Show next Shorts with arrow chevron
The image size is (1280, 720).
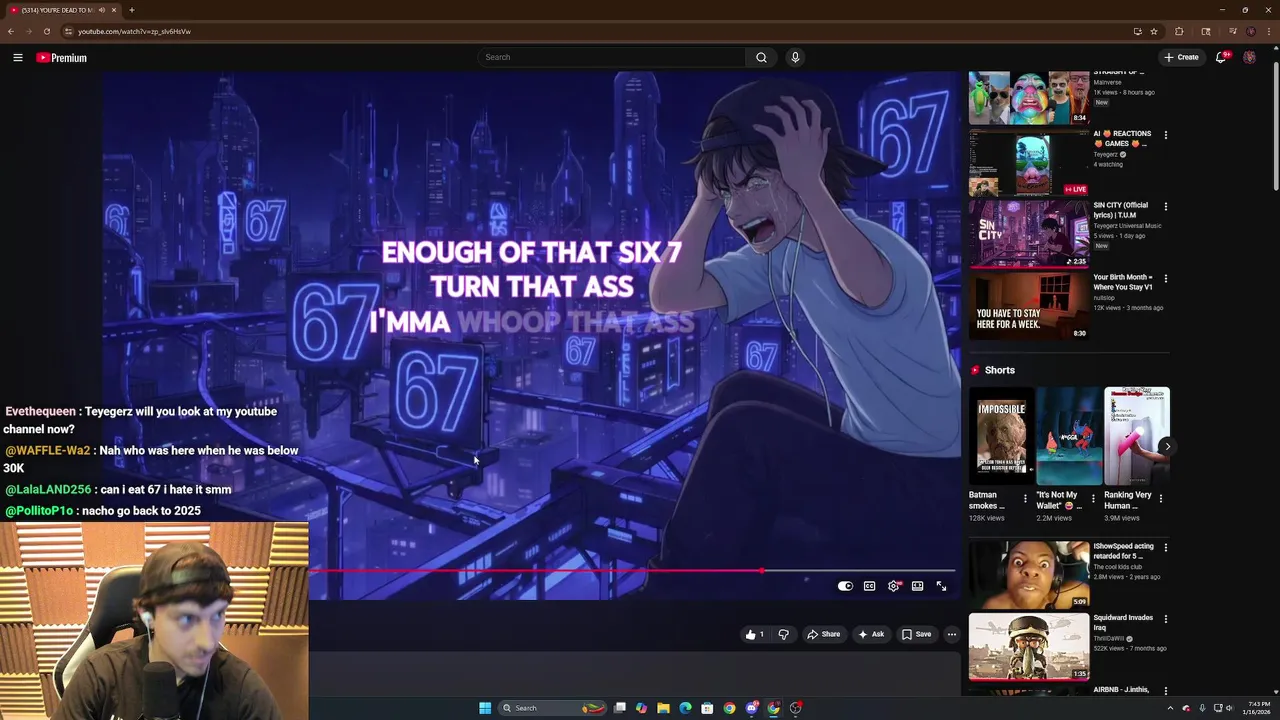point(1167,447)
